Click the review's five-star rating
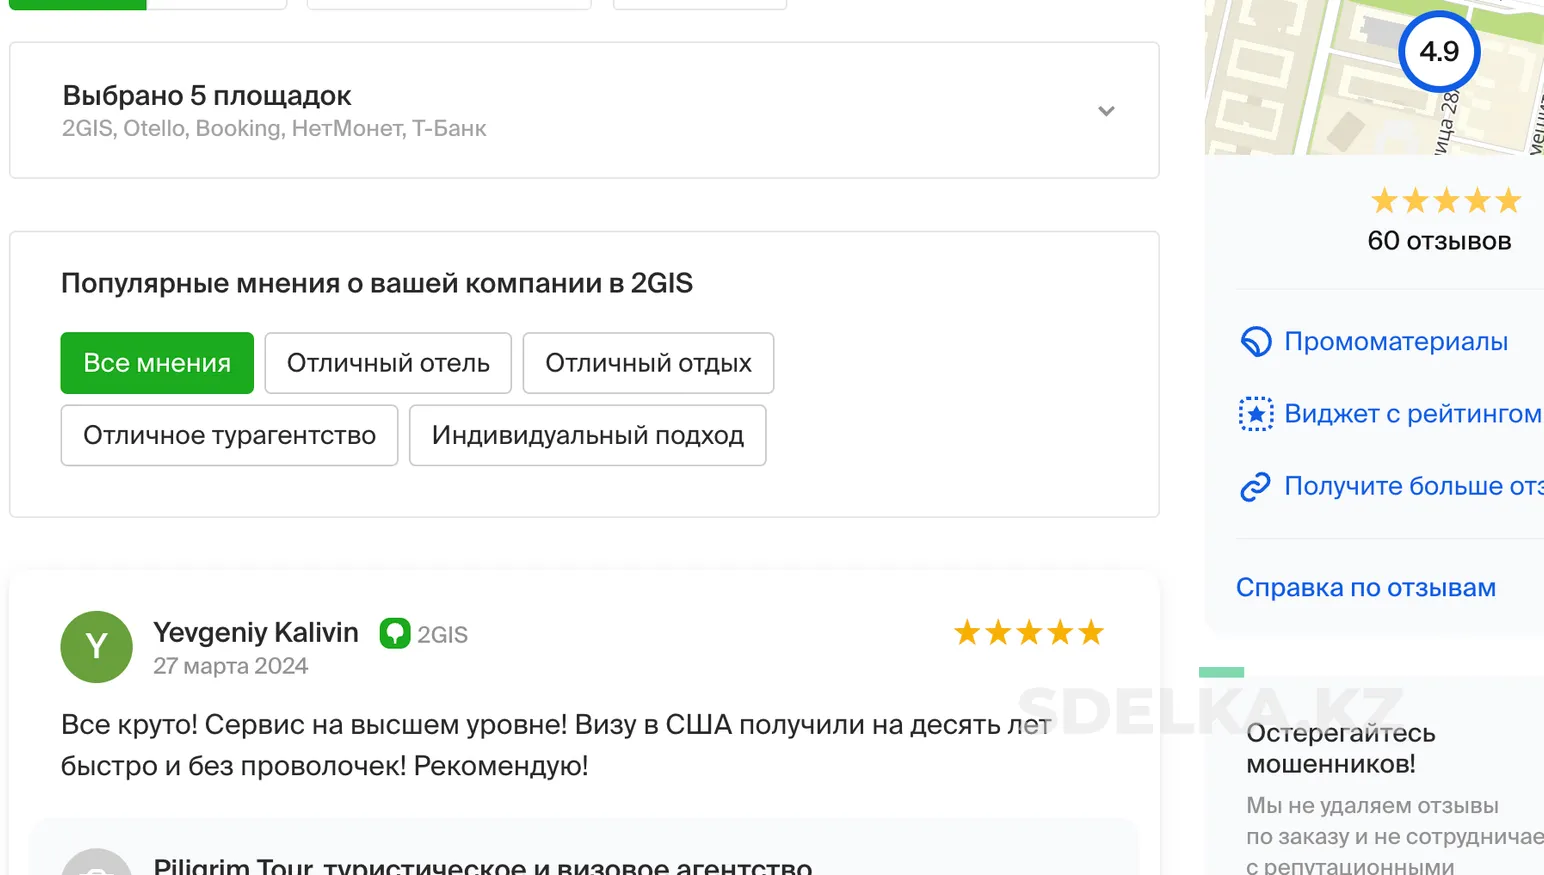This screenshot has height=875, width=1544. point(1029,633)
